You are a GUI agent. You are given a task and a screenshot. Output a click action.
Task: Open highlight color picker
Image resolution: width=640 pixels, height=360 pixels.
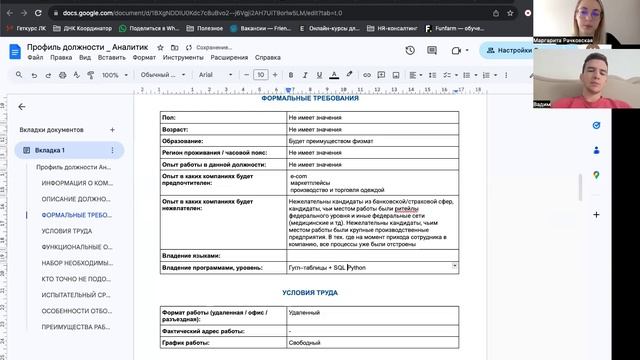click(349, 75)
